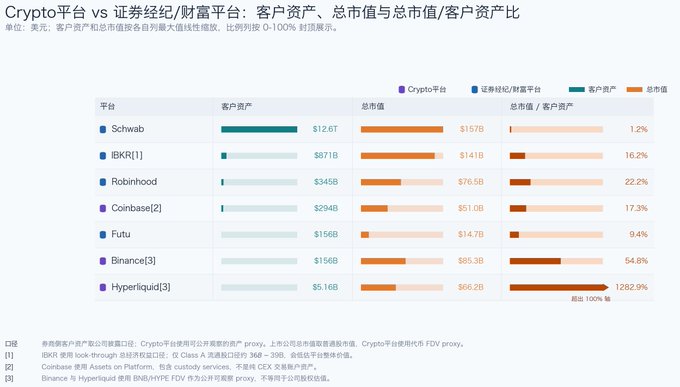Click the 平台 column header
This screenshot has width=680, height=387.
point(107,106)
